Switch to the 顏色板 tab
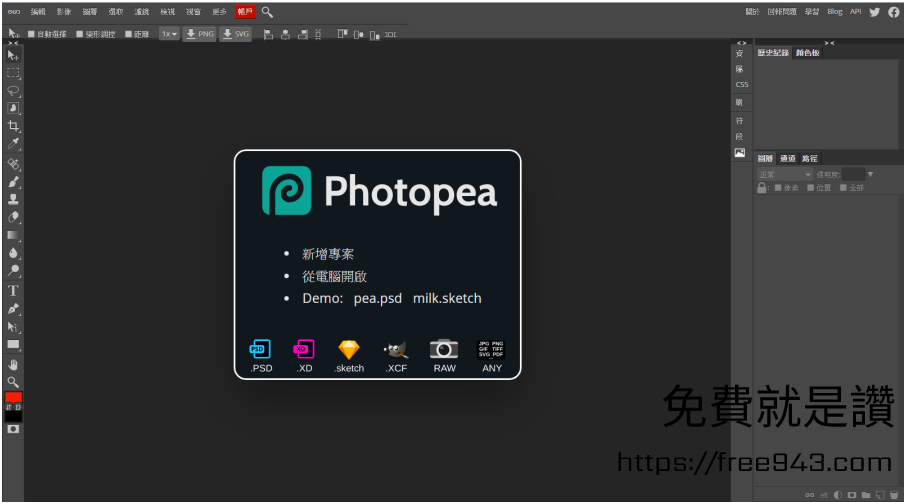This screenshot has height=504, width=906. pyautogui.click(x=807, y=53)
